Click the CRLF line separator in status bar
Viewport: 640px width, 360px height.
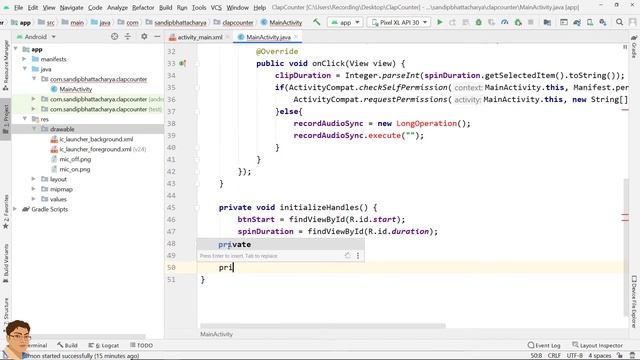[554, 356]
